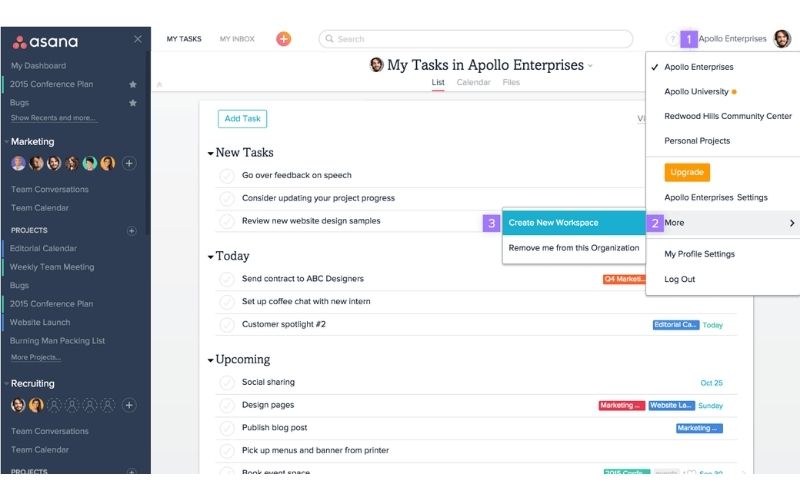Viewport: 800px width, 500px height.
Task: Click the user profile avatar at top right
Action: (782, 39)
